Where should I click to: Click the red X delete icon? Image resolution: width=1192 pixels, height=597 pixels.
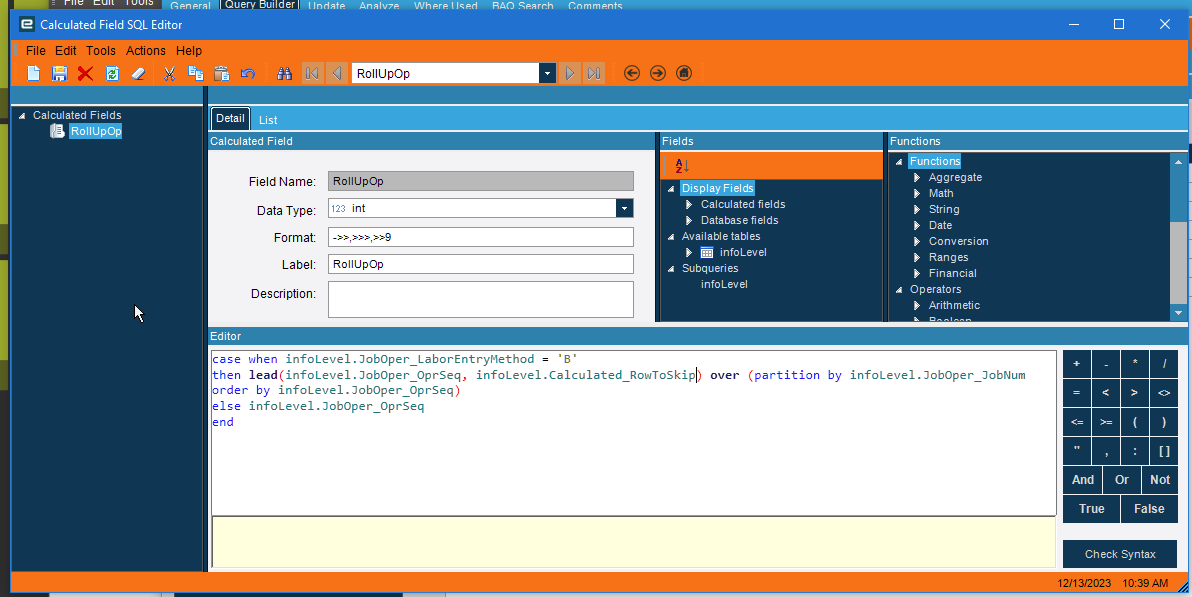tap(85, 73)
